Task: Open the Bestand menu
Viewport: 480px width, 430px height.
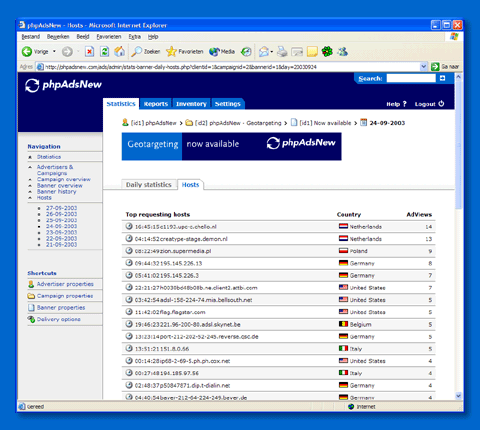Action: point(31,37)
